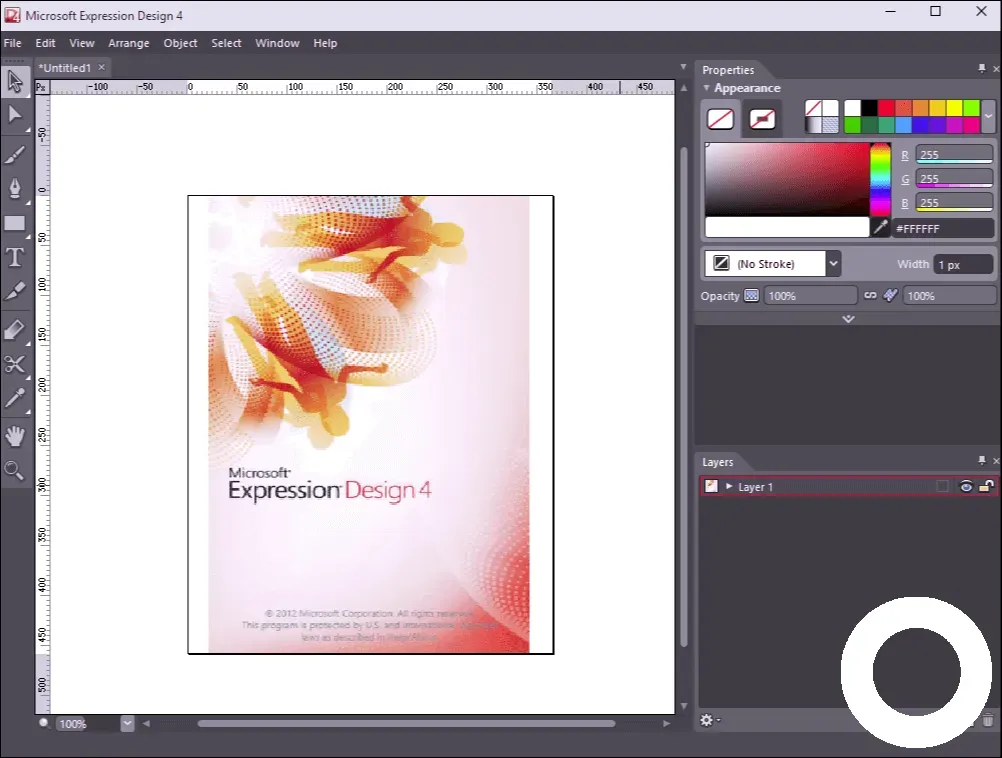Image resolution: width=1002 pixels, height=758 pixels.
Task: Open the zoom level dropdown arrow
Action: (127, 723)
